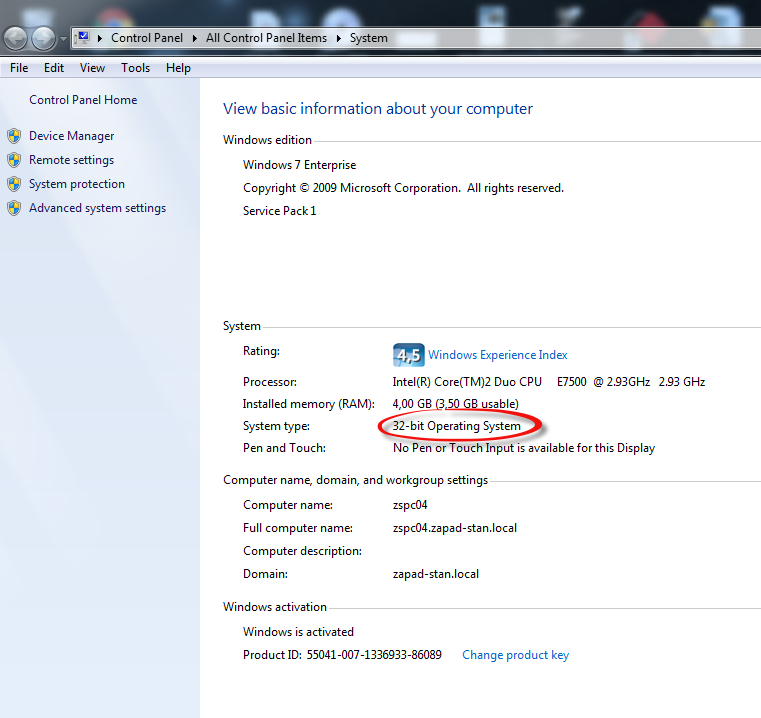The image size is (761, 718).
Task: Open the View menu
Action: 92,68
